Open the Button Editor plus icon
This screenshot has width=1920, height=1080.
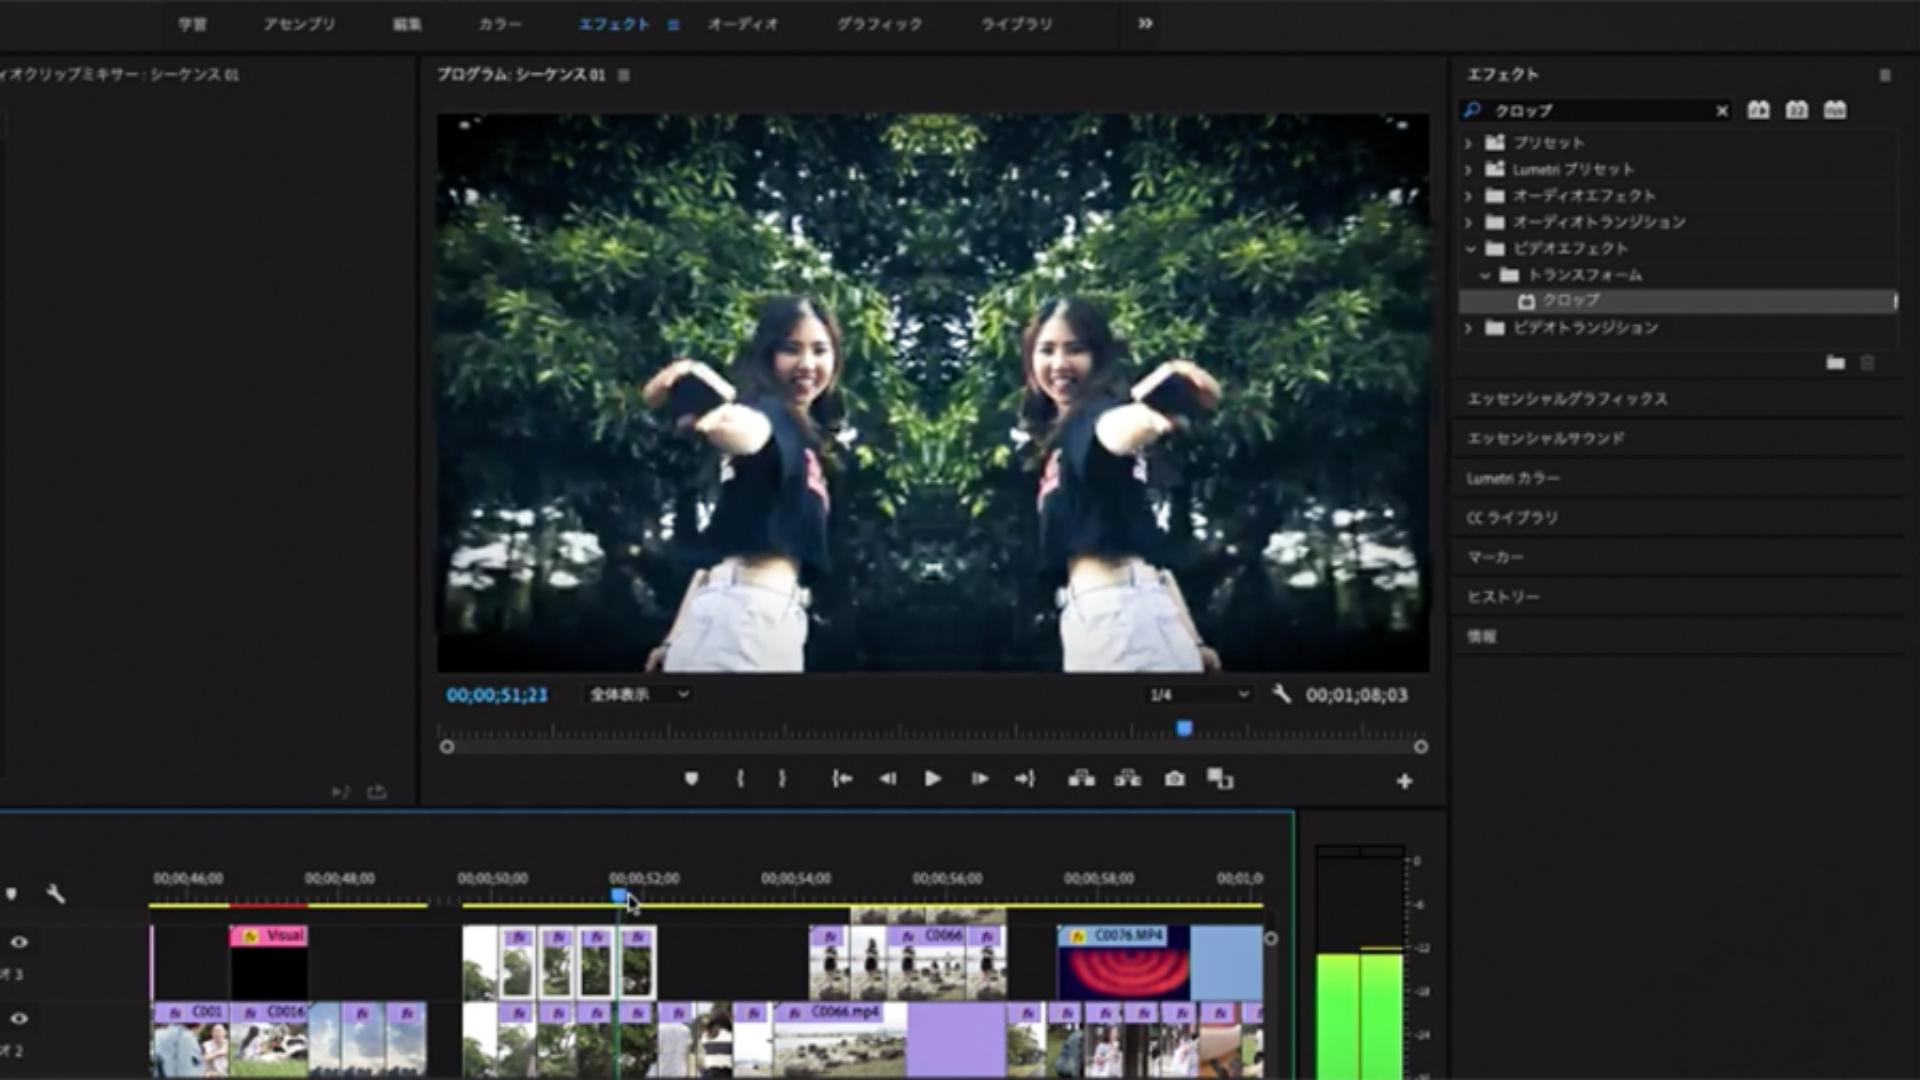1404,781
